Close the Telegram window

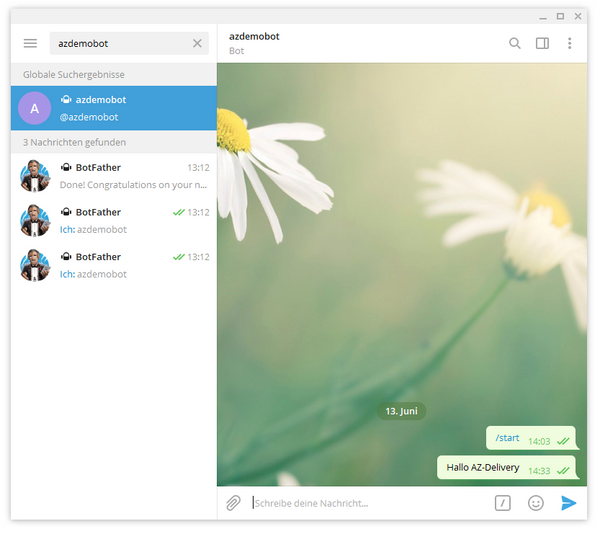(x=578, y=16)
